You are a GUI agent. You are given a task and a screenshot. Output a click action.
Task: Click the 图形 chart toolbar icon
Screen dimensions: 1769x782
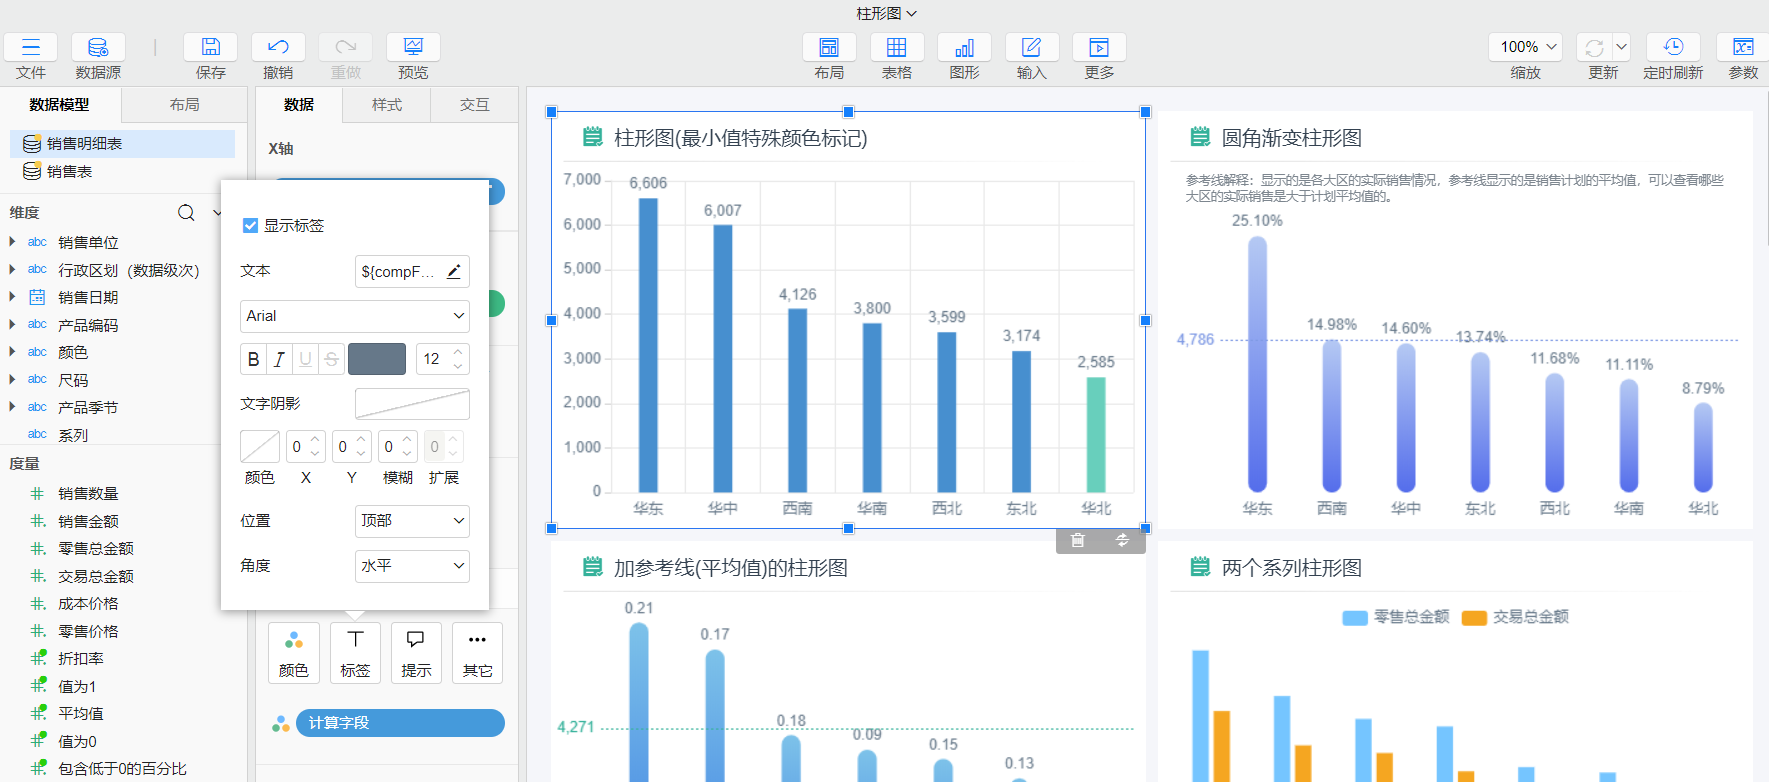(964, 48)
